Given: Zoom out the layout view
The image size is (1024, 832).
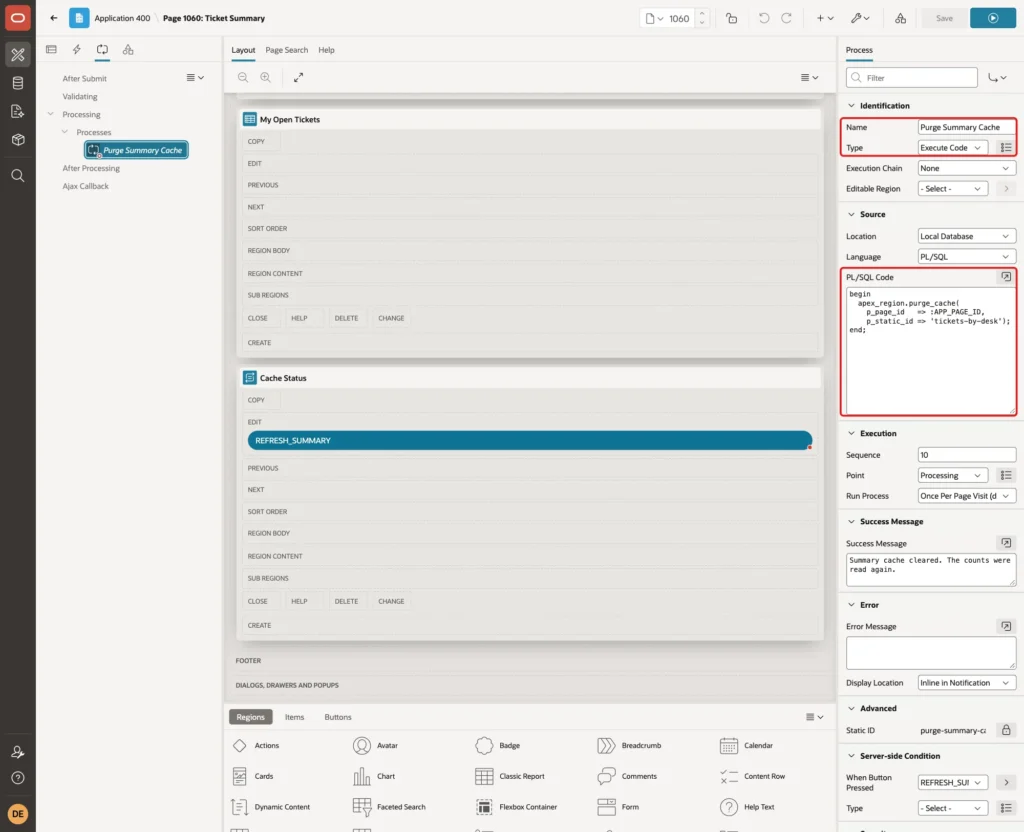Looking at the screenshot, I should [243, 77].
